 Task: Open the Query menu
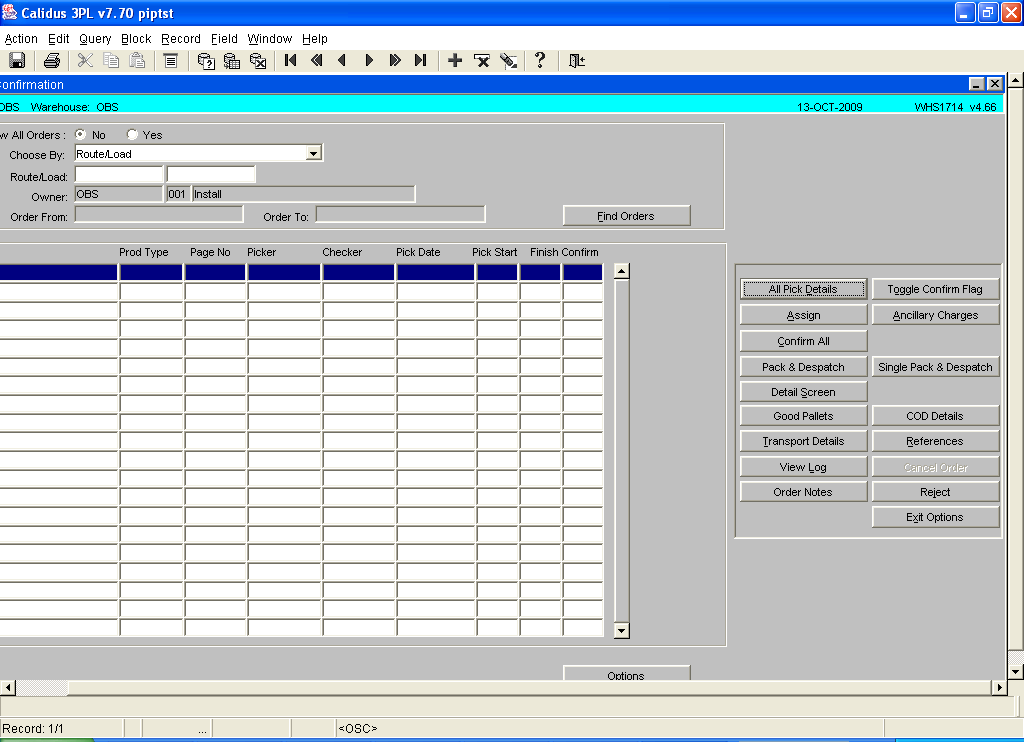click(x=95, y=39)
